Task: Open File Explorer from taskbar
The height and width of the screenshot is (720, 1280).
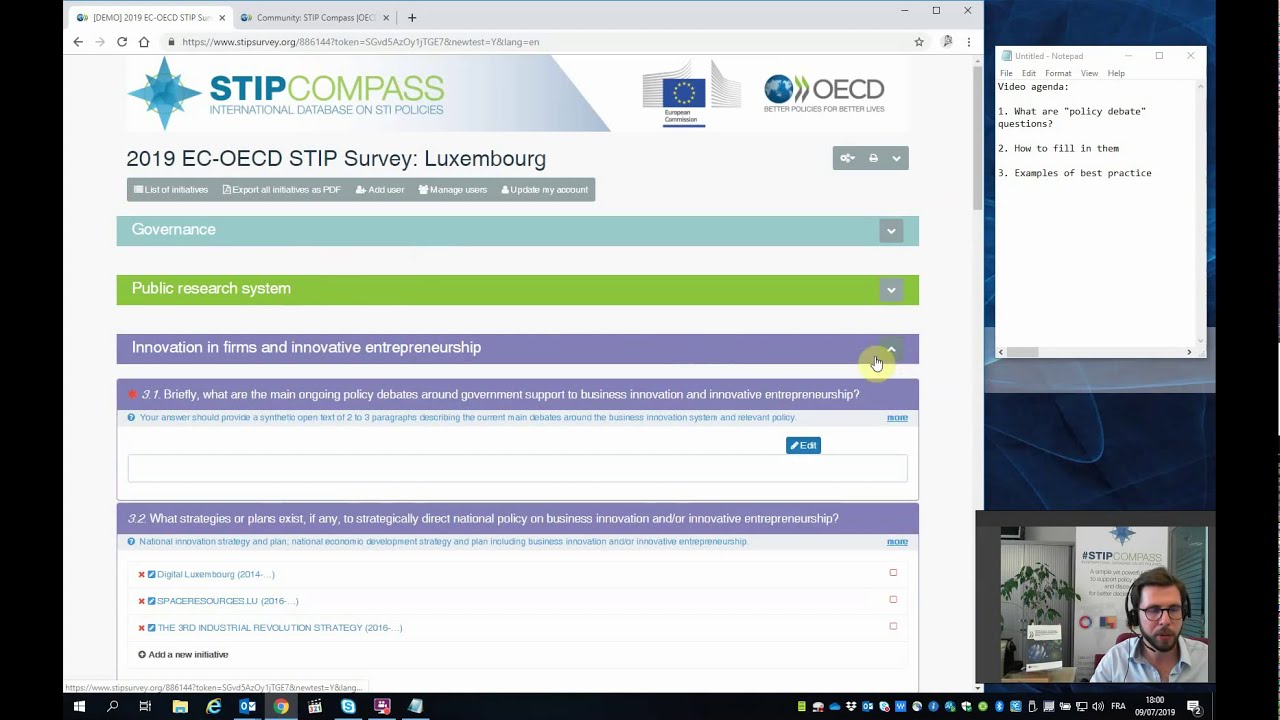Action: tap(180, 707)
